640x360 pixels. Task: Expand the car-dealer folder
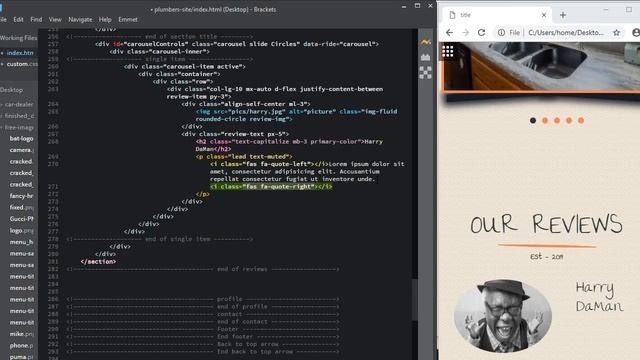pos(19,104)
